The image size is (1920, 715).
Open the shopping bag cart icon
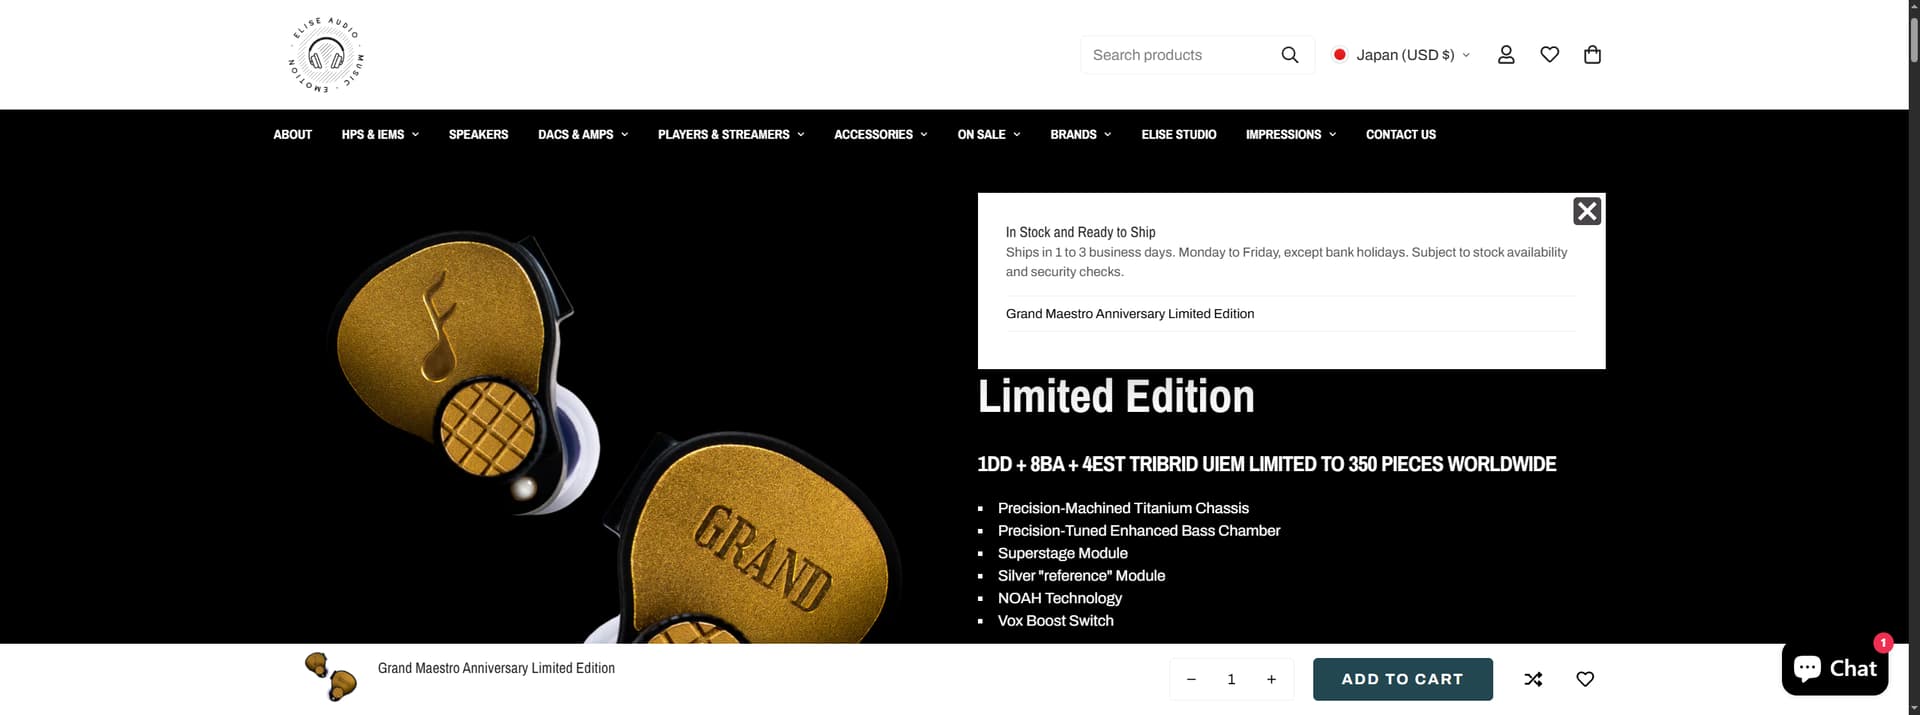[x=1593, y=55]
